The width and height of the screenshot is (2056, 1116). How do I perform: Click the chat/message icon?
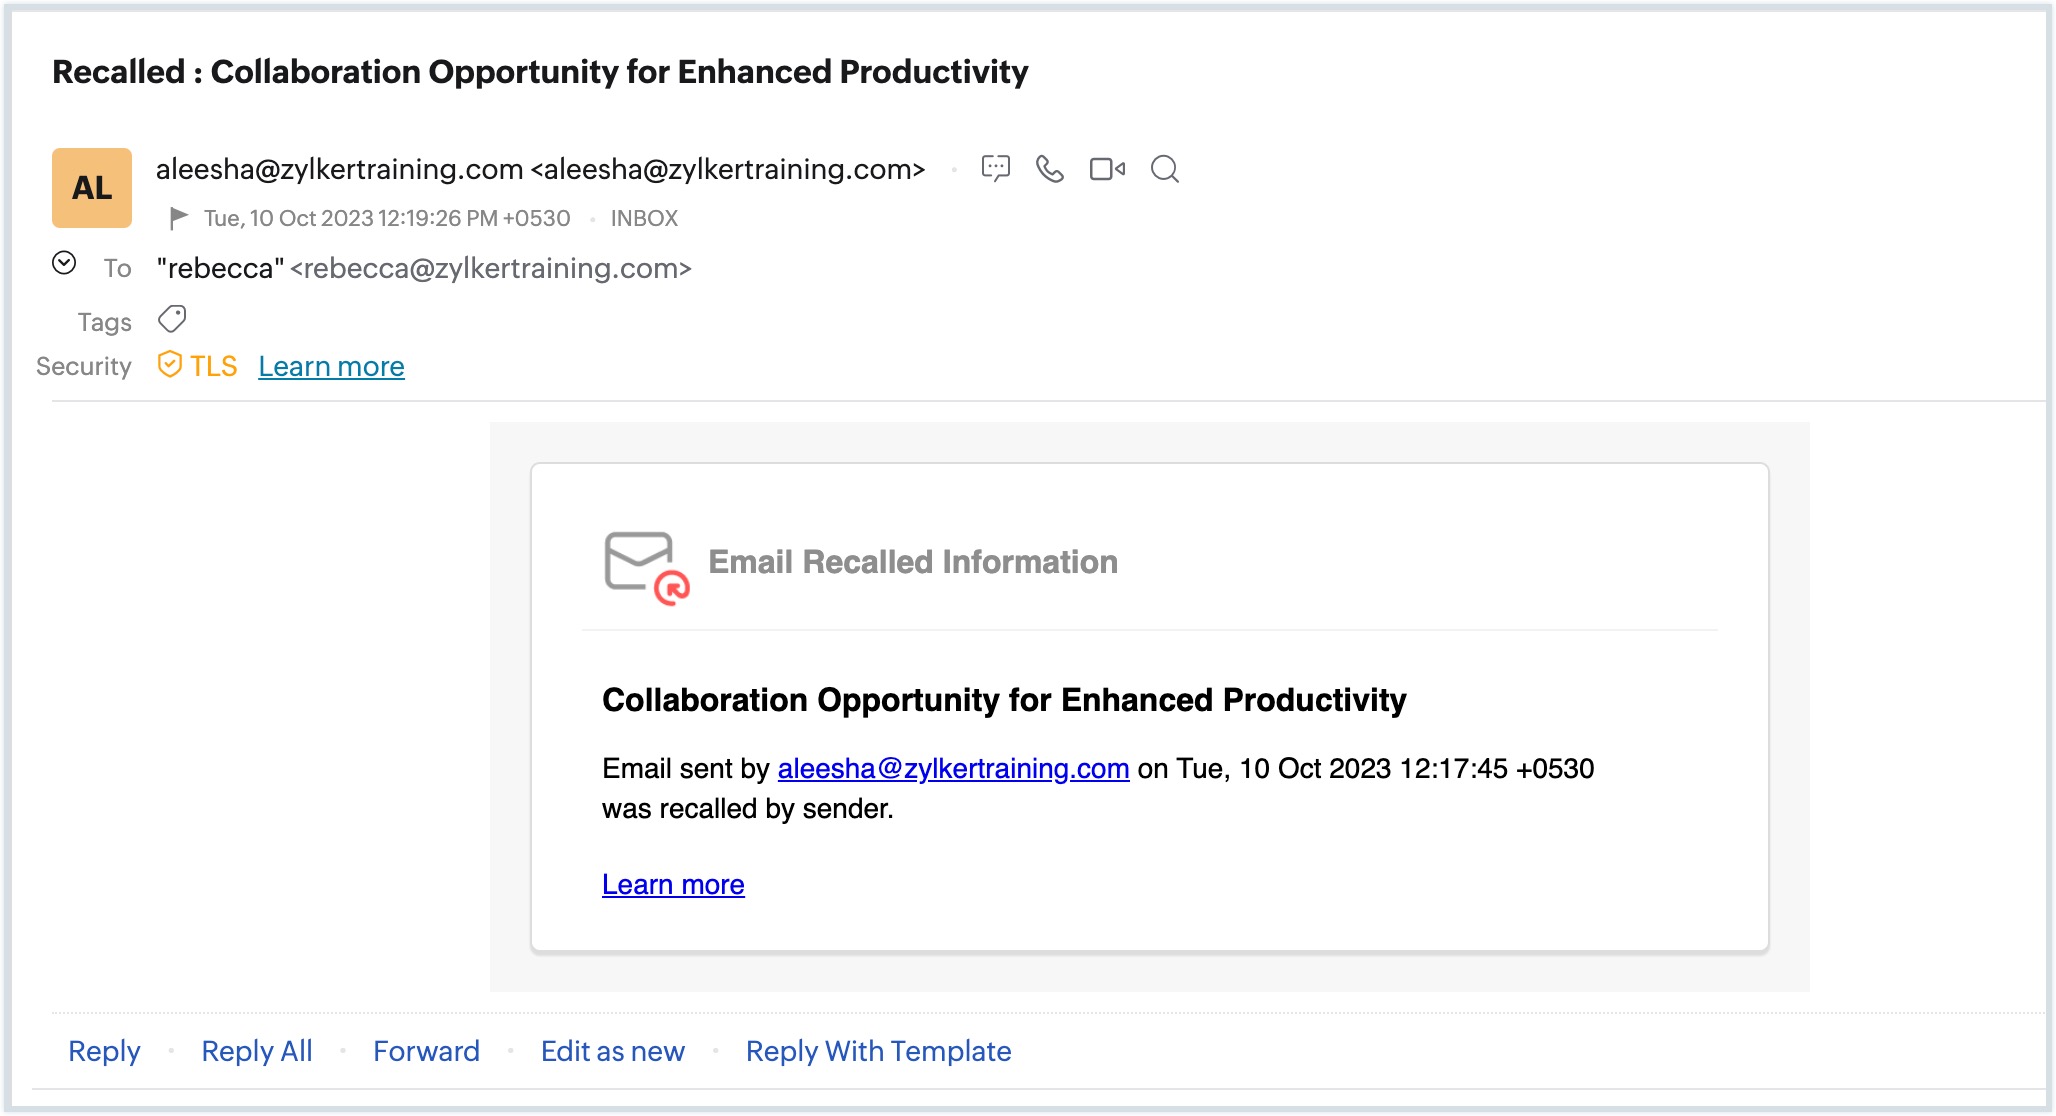coord(995,168)
